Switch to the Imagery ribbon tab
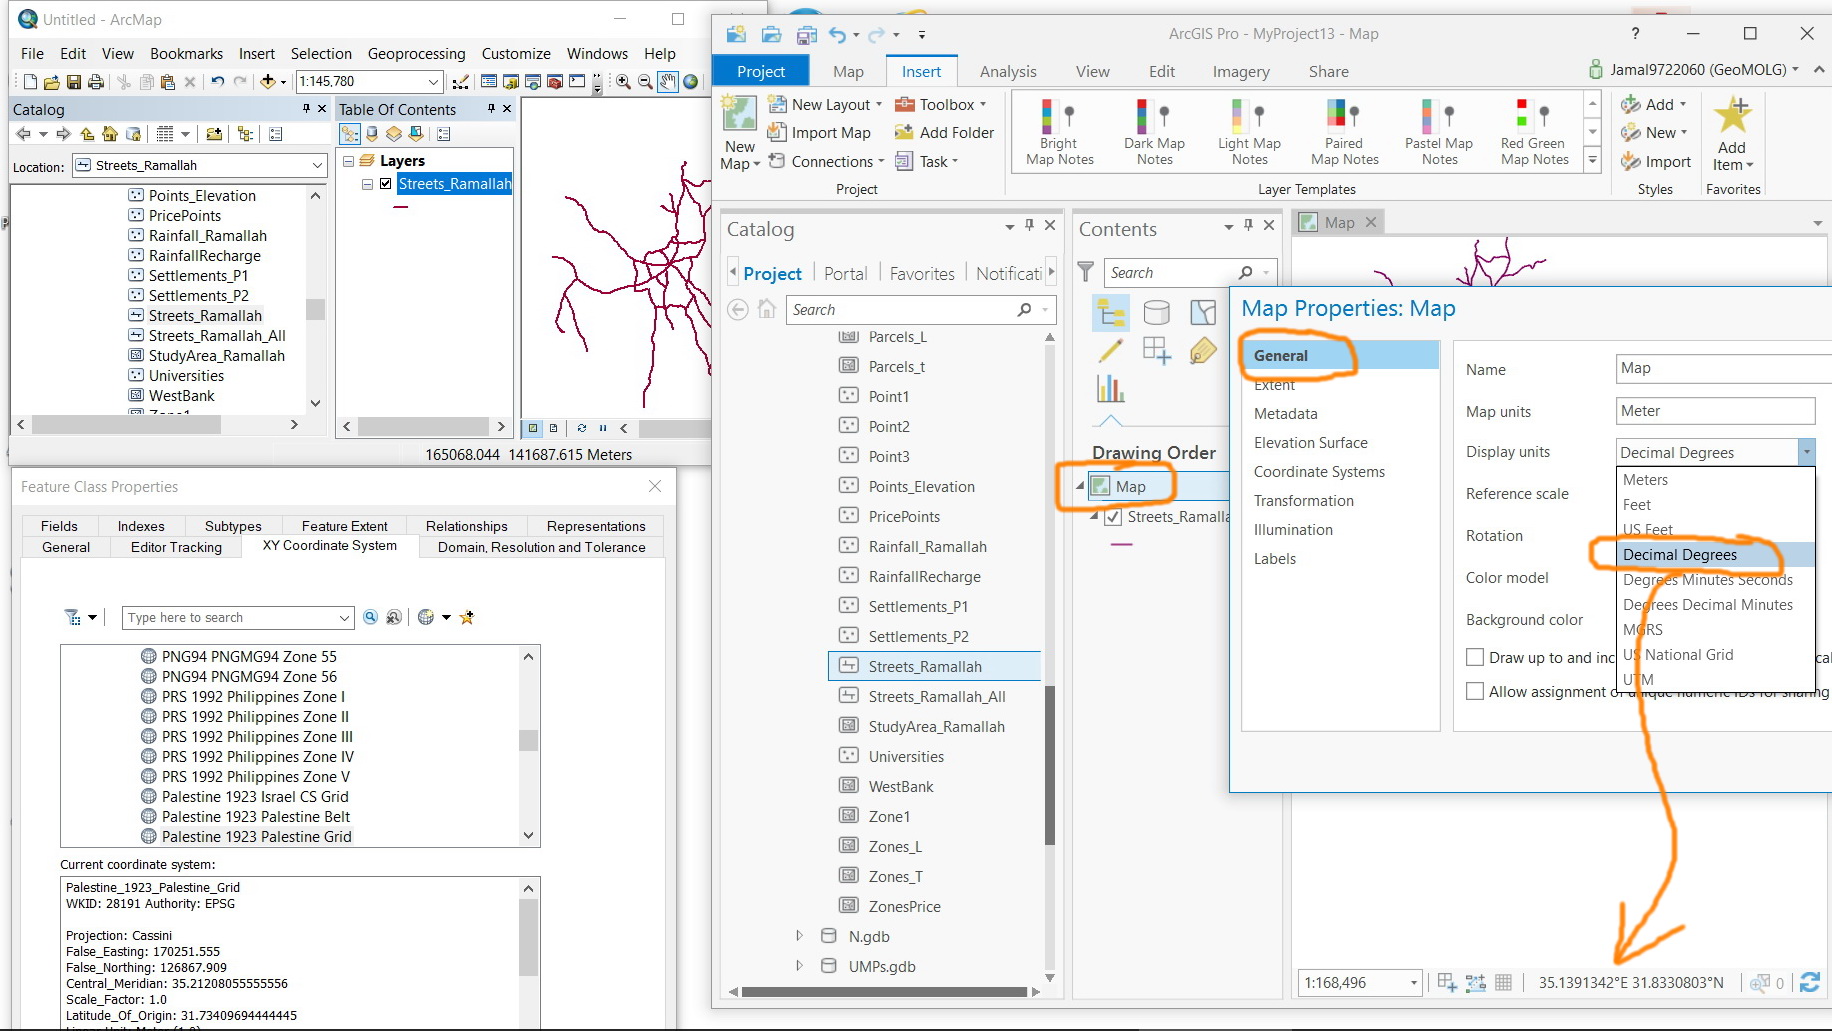The height and width of the screenshot is (1031, 1832). 1241,72
